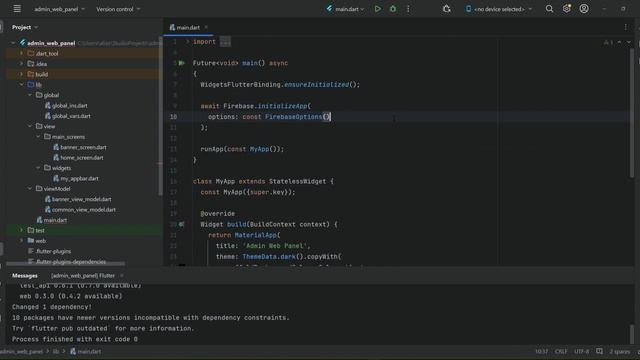Open home_screen.dart file
The width and height of the screenshot is (640, 360).
point(82,158)
